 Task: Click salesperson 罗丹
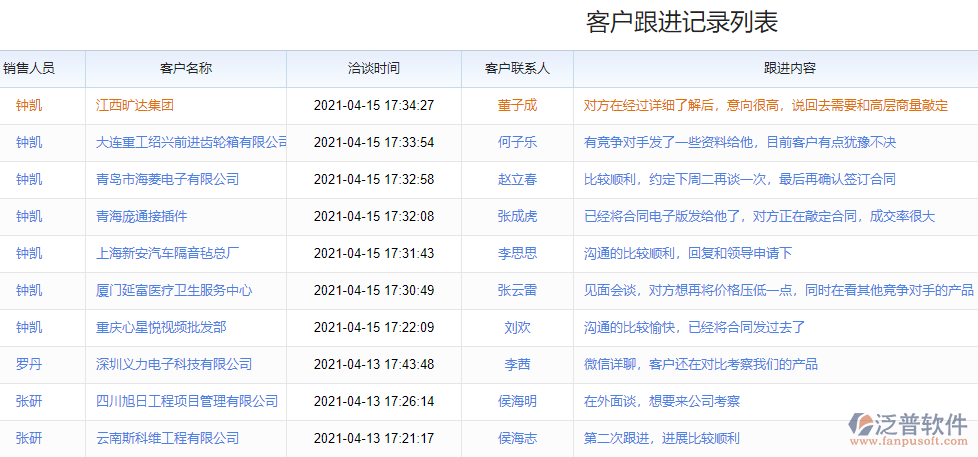[x=29, y=364]
